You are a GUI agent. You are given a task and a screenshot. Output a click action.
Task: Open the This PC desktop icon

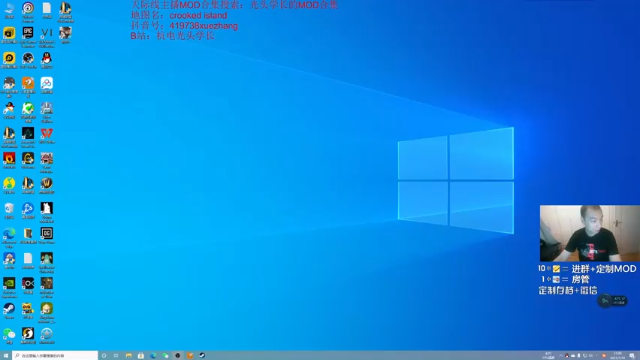click(x=9, y=9)
